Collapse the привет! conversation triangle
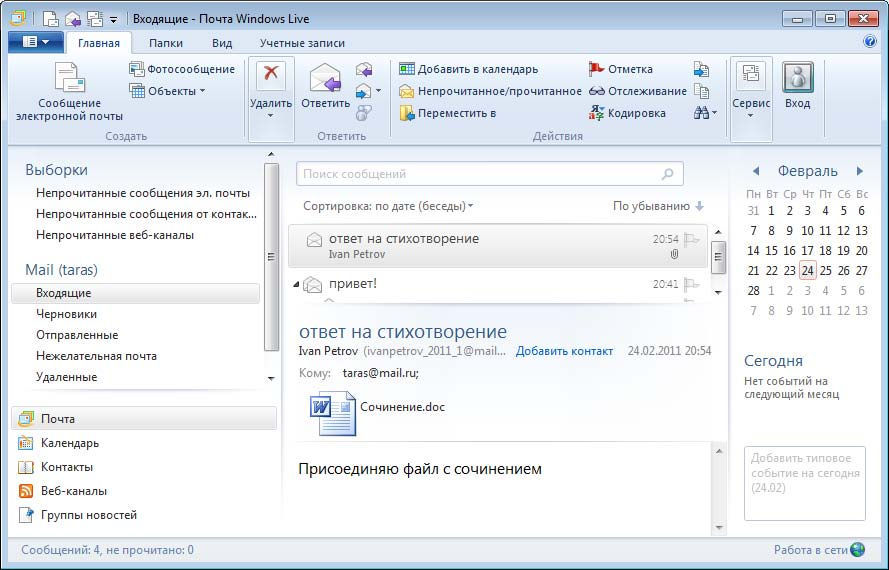 click(x=296, y=285)
